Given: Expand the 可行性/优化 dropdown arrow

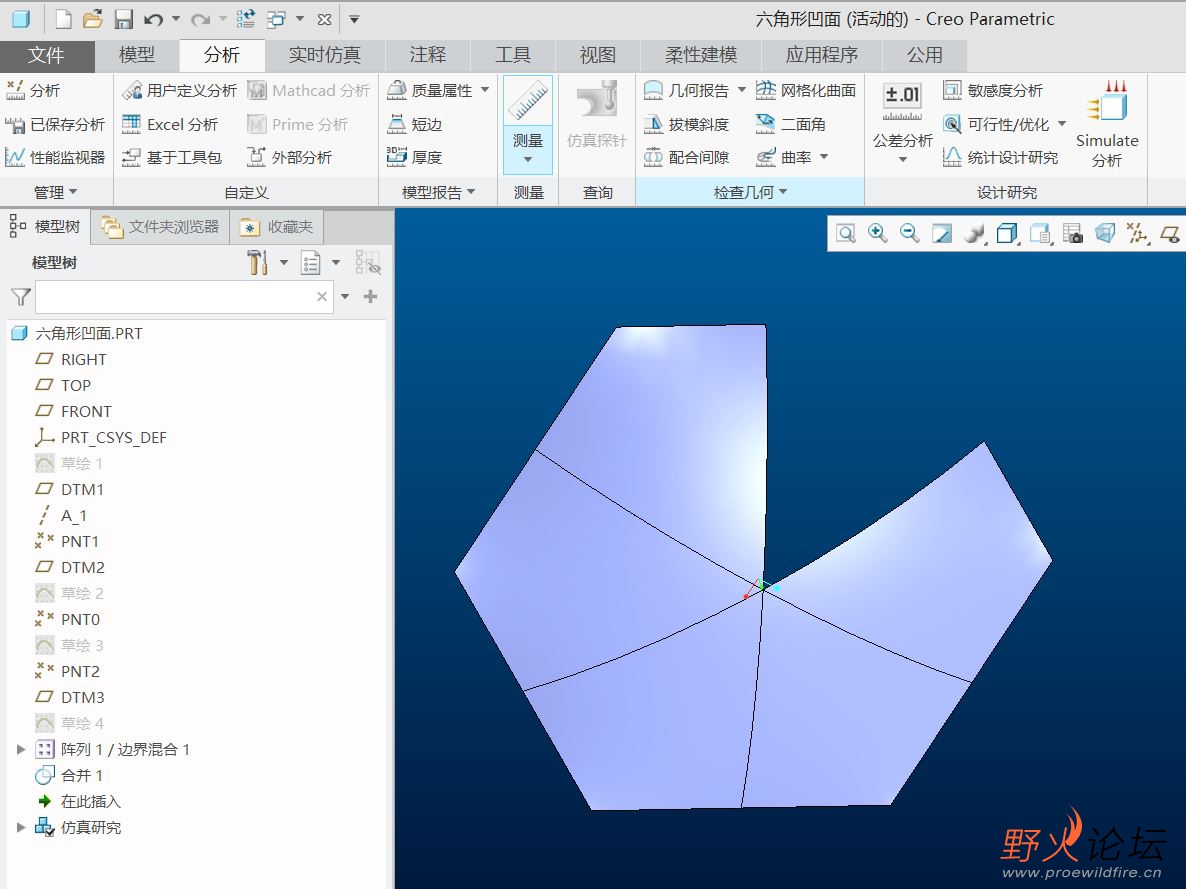Looking at the screenshot, I should pos(1061,123).
